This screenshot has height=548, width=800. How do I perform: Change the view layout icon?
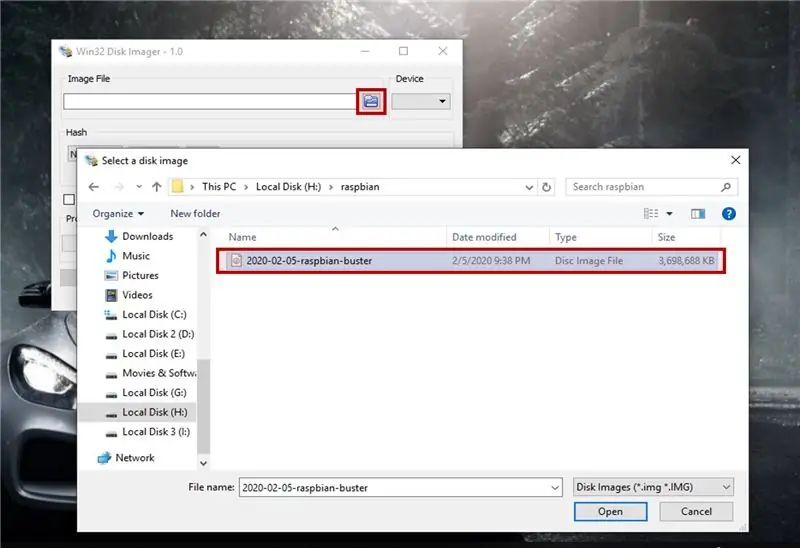(651, 213)
